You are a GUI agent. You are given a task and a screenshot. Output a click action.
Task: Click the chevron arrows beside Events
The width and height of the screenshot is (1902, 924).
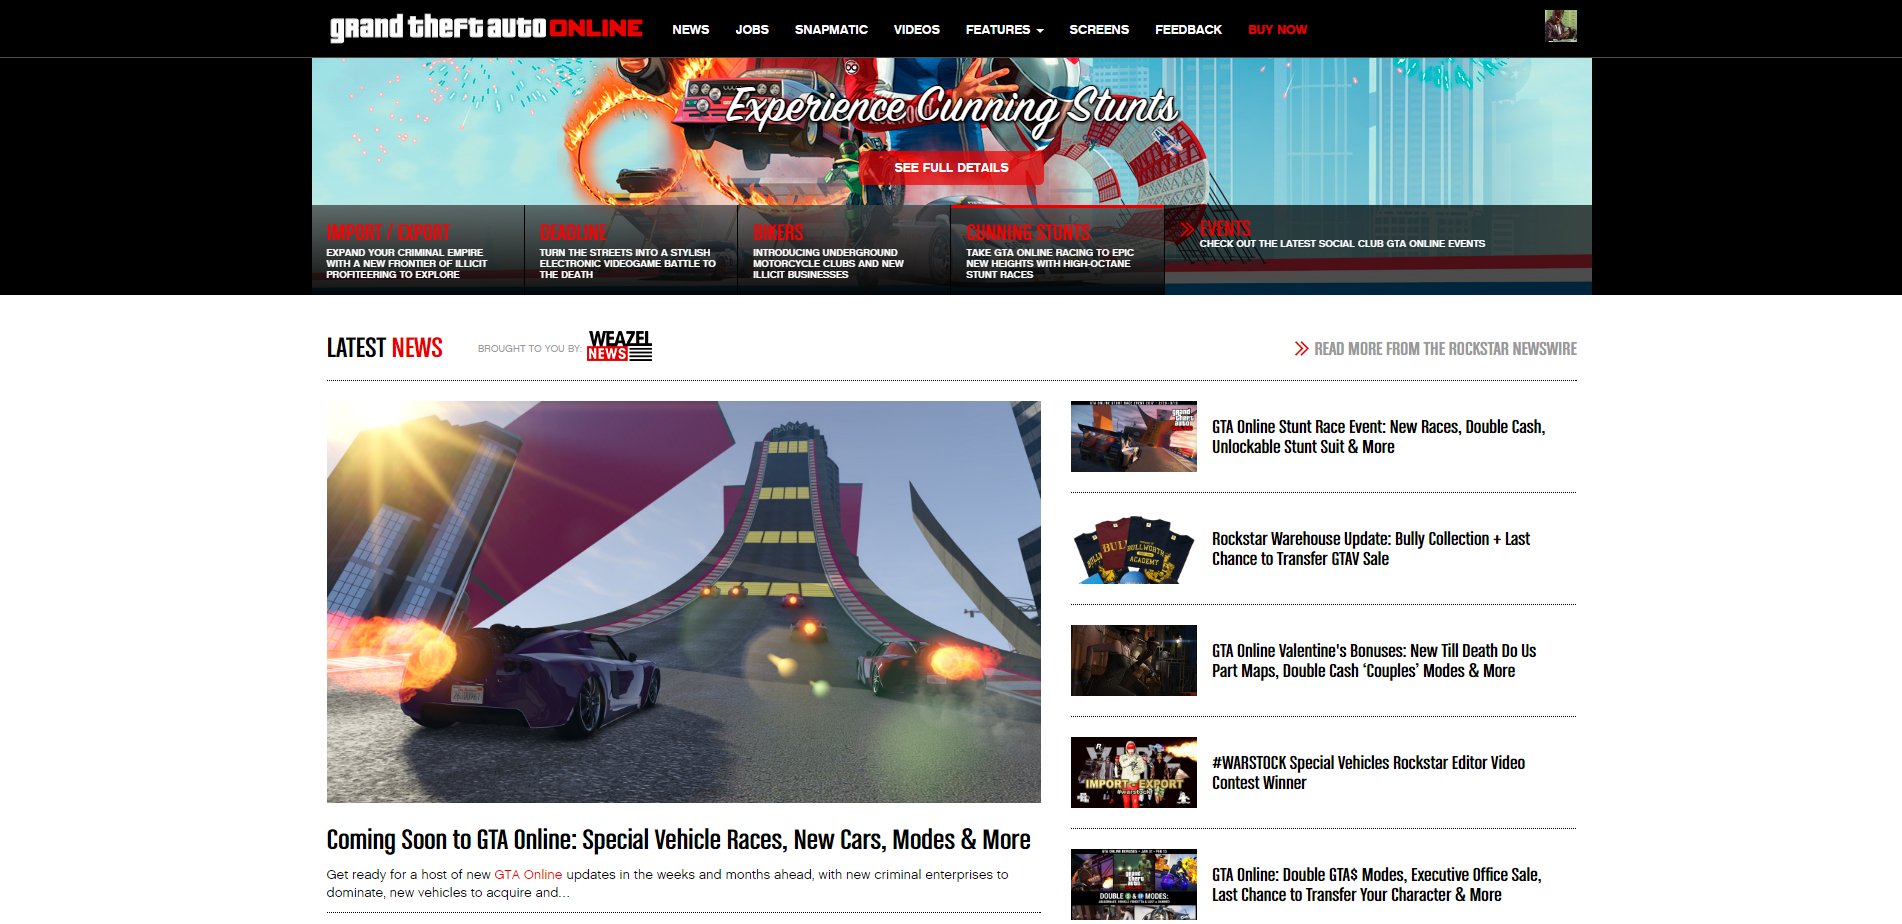[1187, 229]
